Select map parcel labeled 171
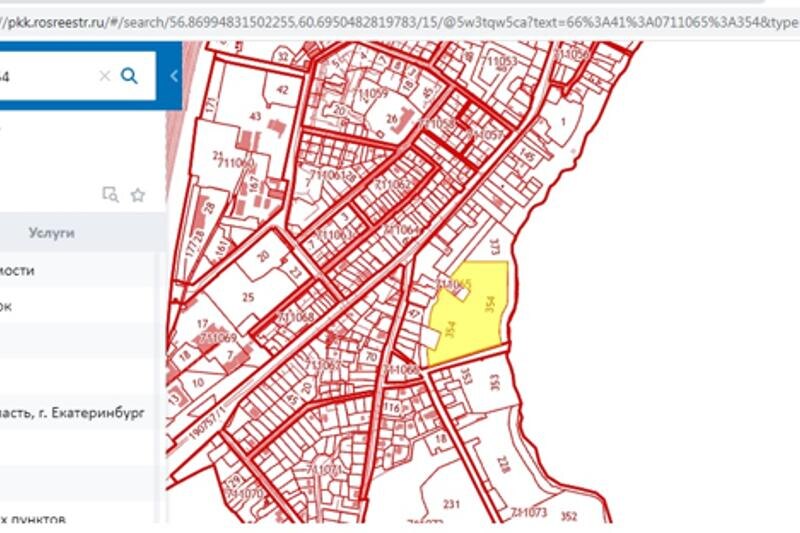The width and height of the screenshot is (800, 533). click(x=210, y=105)
